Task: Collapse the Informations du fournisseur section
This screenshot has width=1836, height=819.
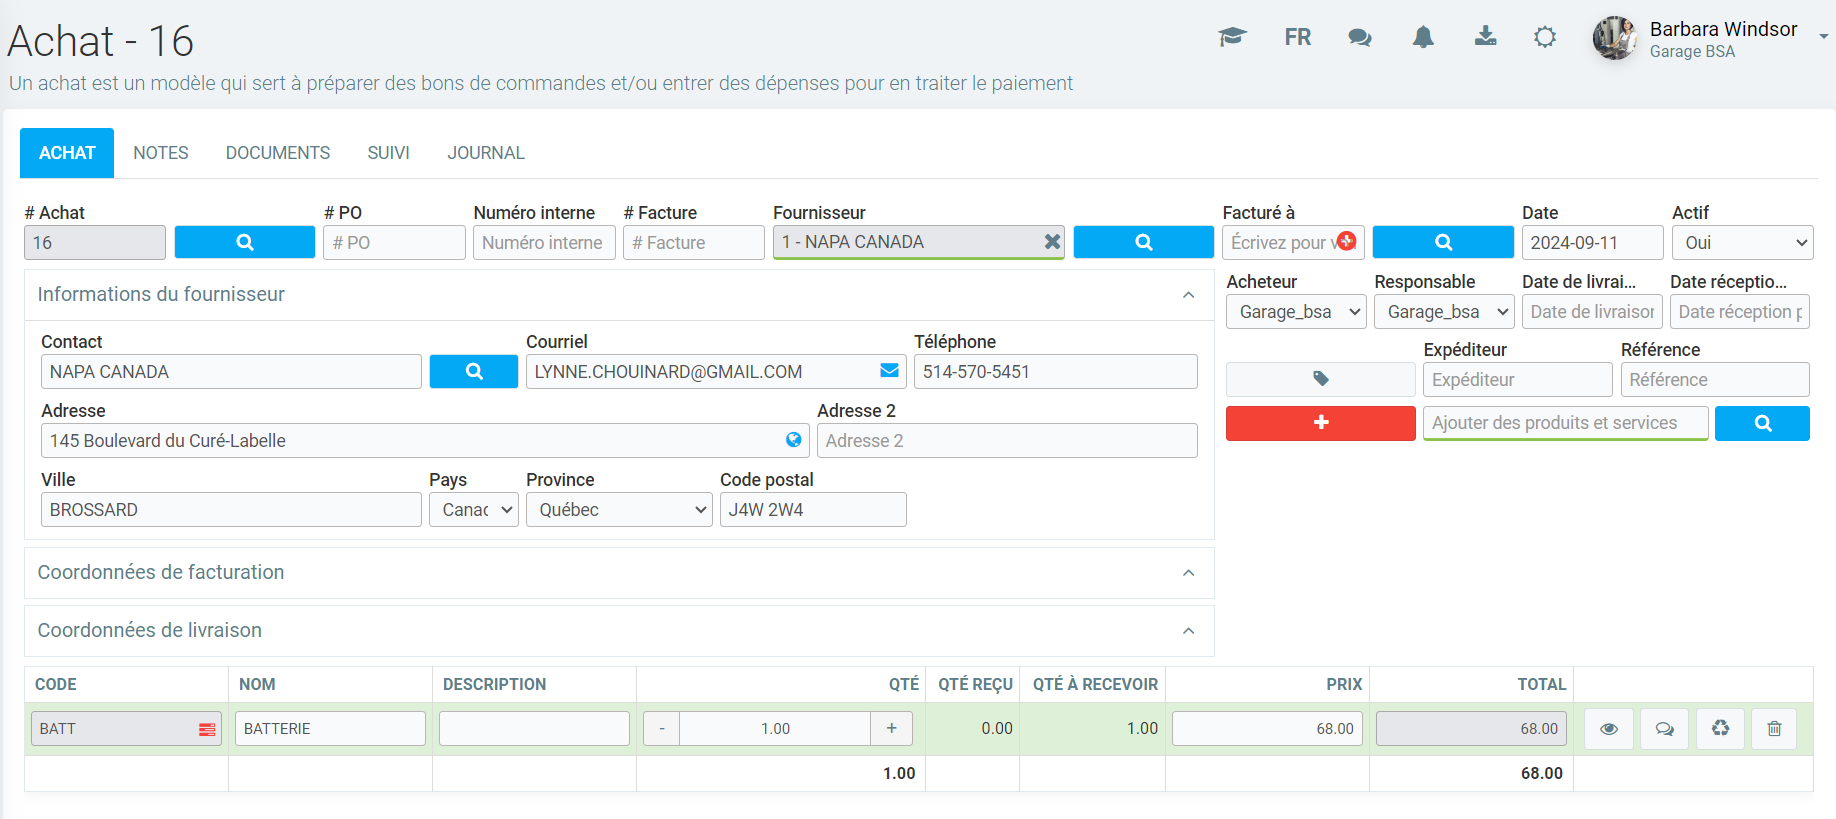Action: 1188,295
